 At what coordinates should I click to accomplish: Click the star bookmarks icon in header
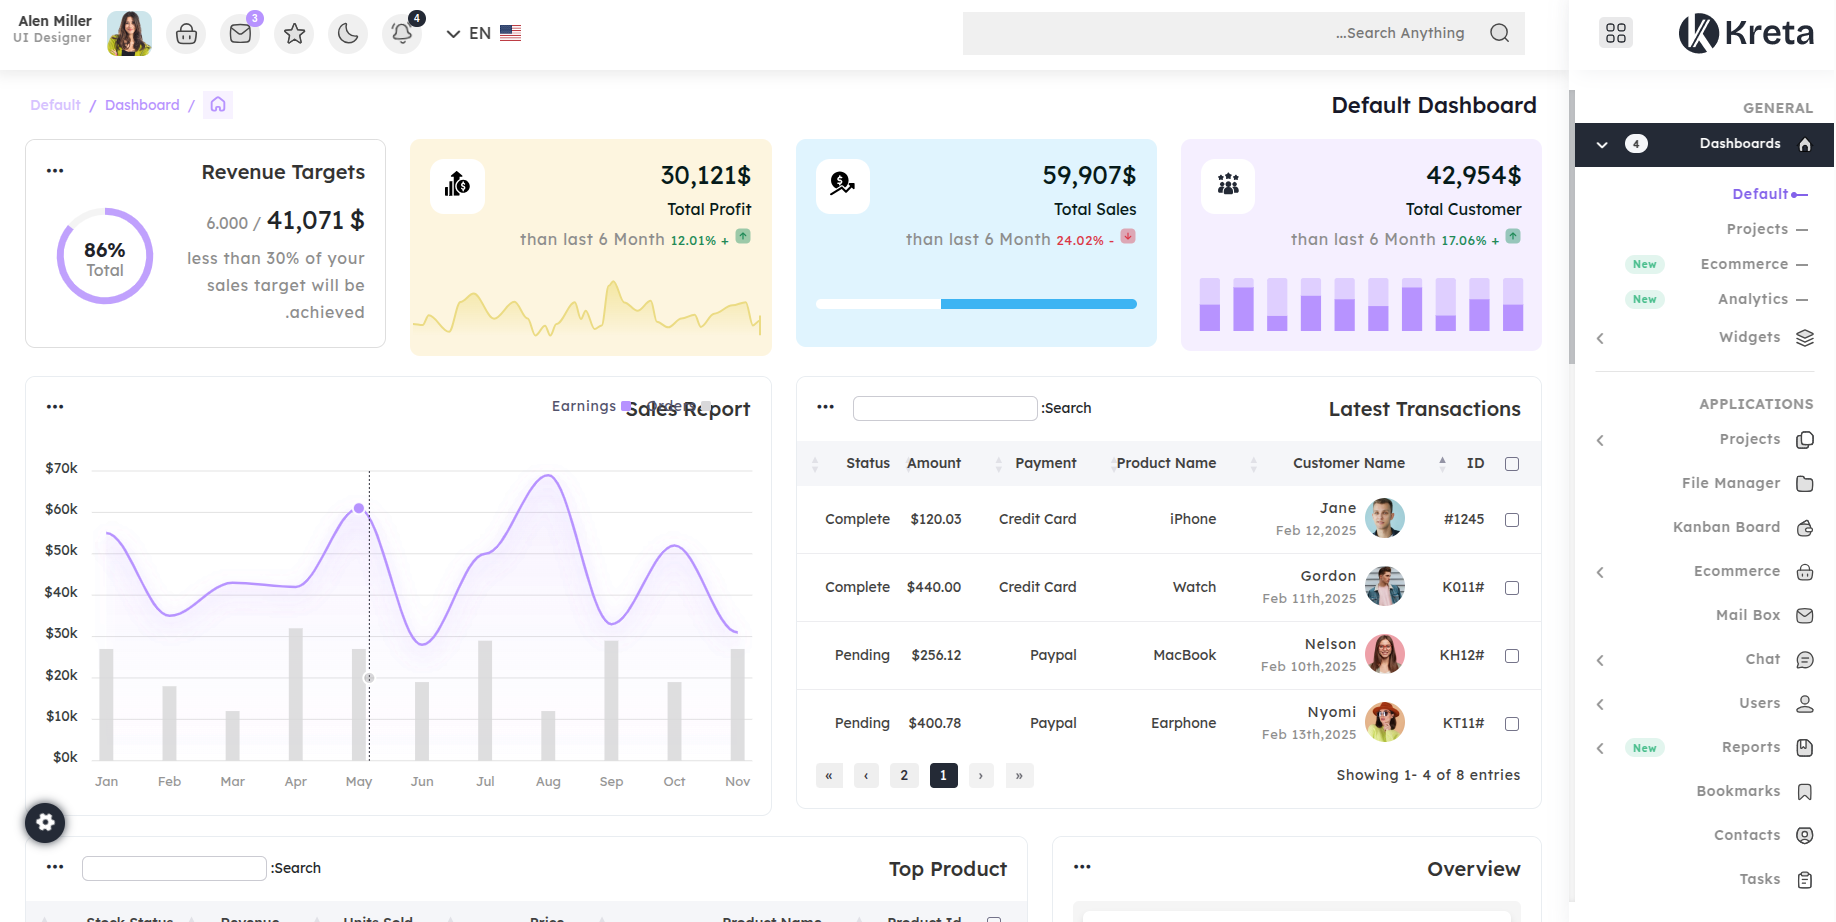pos(294,34)
